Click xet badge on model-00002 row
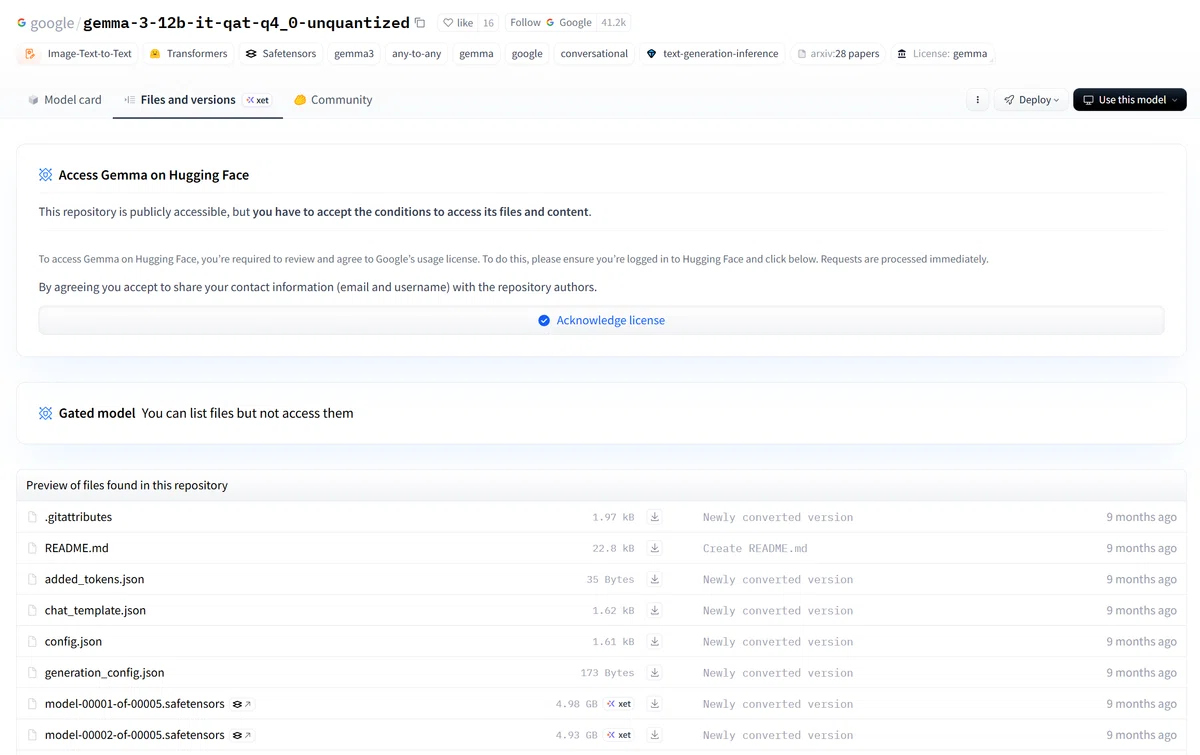1200x755 pixels. pyautogui.click(x=619, y=735)
